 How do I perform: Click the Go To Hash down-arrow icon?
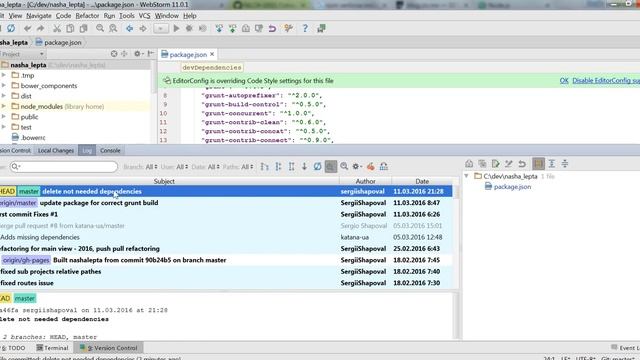coord(304,167)
